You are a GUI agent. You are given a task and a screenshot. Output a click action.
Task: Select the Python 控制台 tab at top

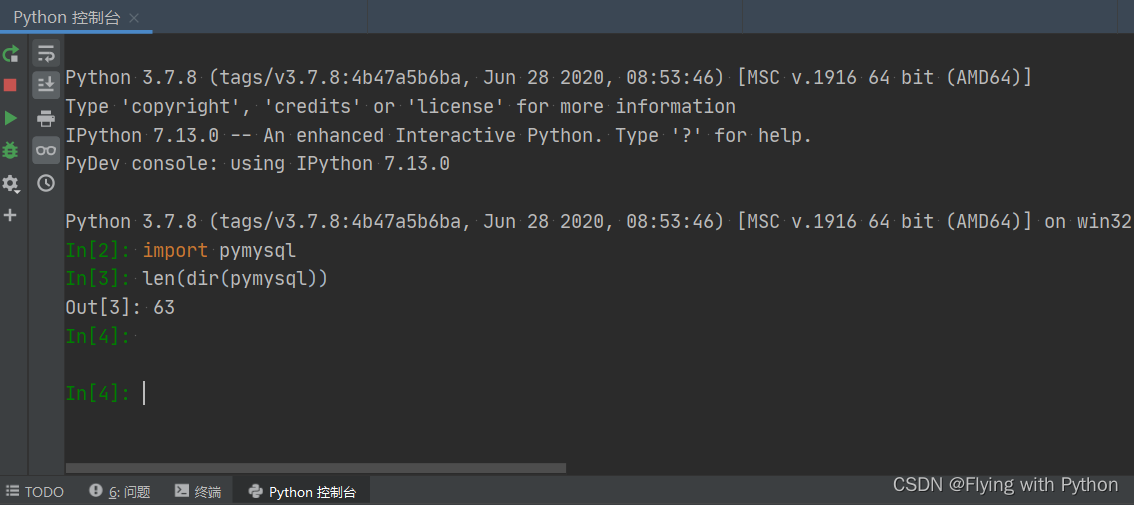click(67, 18)
